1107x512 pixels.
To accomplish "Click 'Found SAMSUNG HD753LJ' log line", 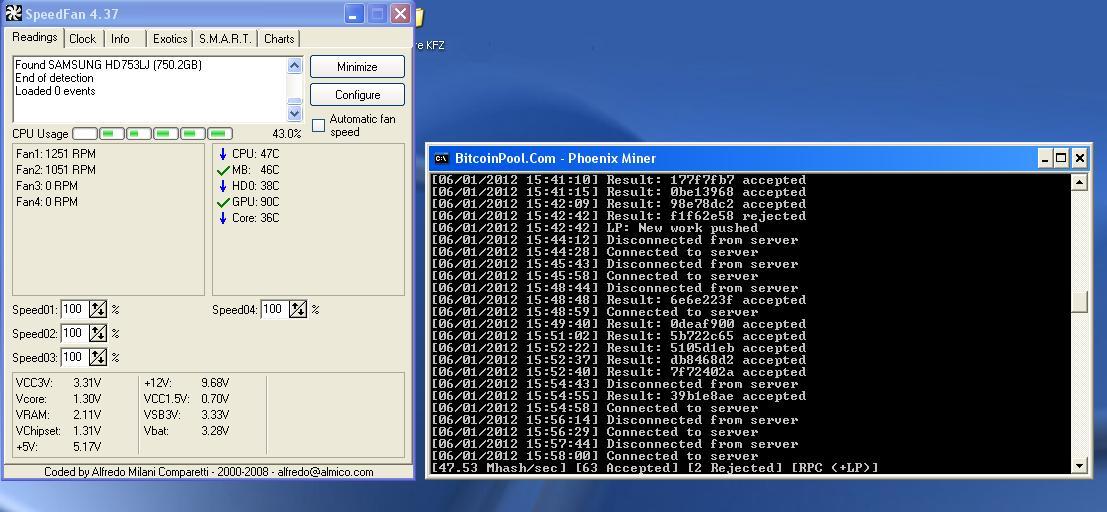I will pyautogui.click(x=108, y=65).
